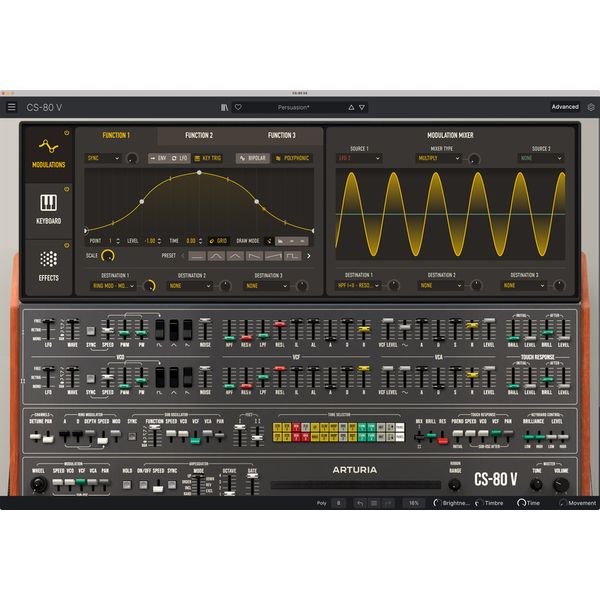Toggle the Grid snap option
This screenshot has width=600, height=600.
[218, 241]
